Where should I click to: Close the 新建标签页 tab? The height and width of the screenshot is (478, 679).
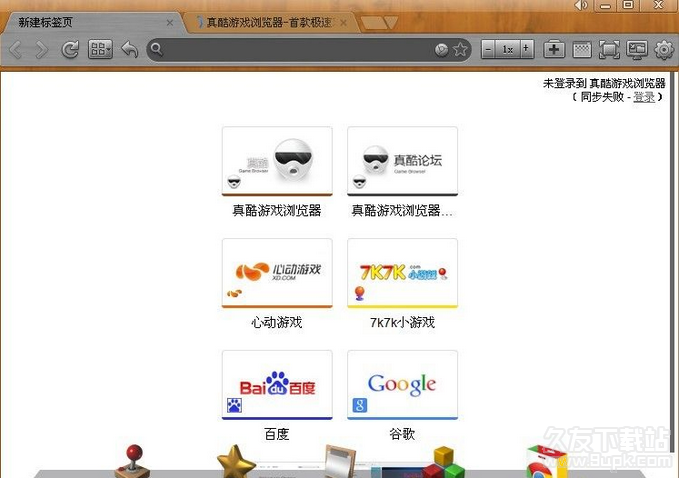[x=170, y=23]
